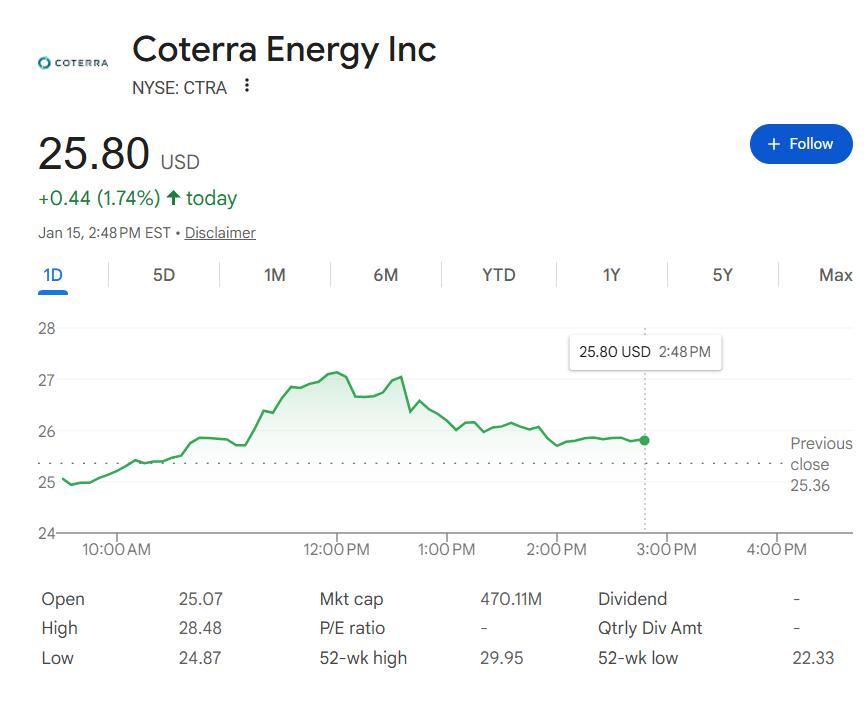866x703 pixels.
Task: Follow Coterra Energy stock
Action: [800, 144]
